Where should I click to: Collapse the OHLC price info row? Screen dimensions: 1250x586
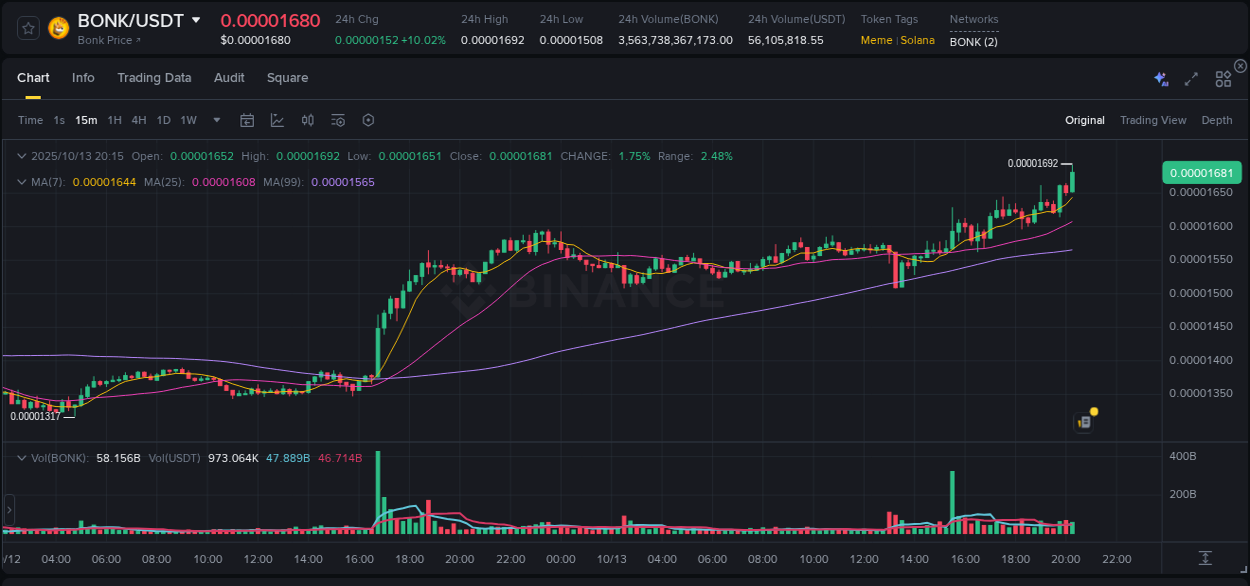pyautogui.click(x=22, y=156)
